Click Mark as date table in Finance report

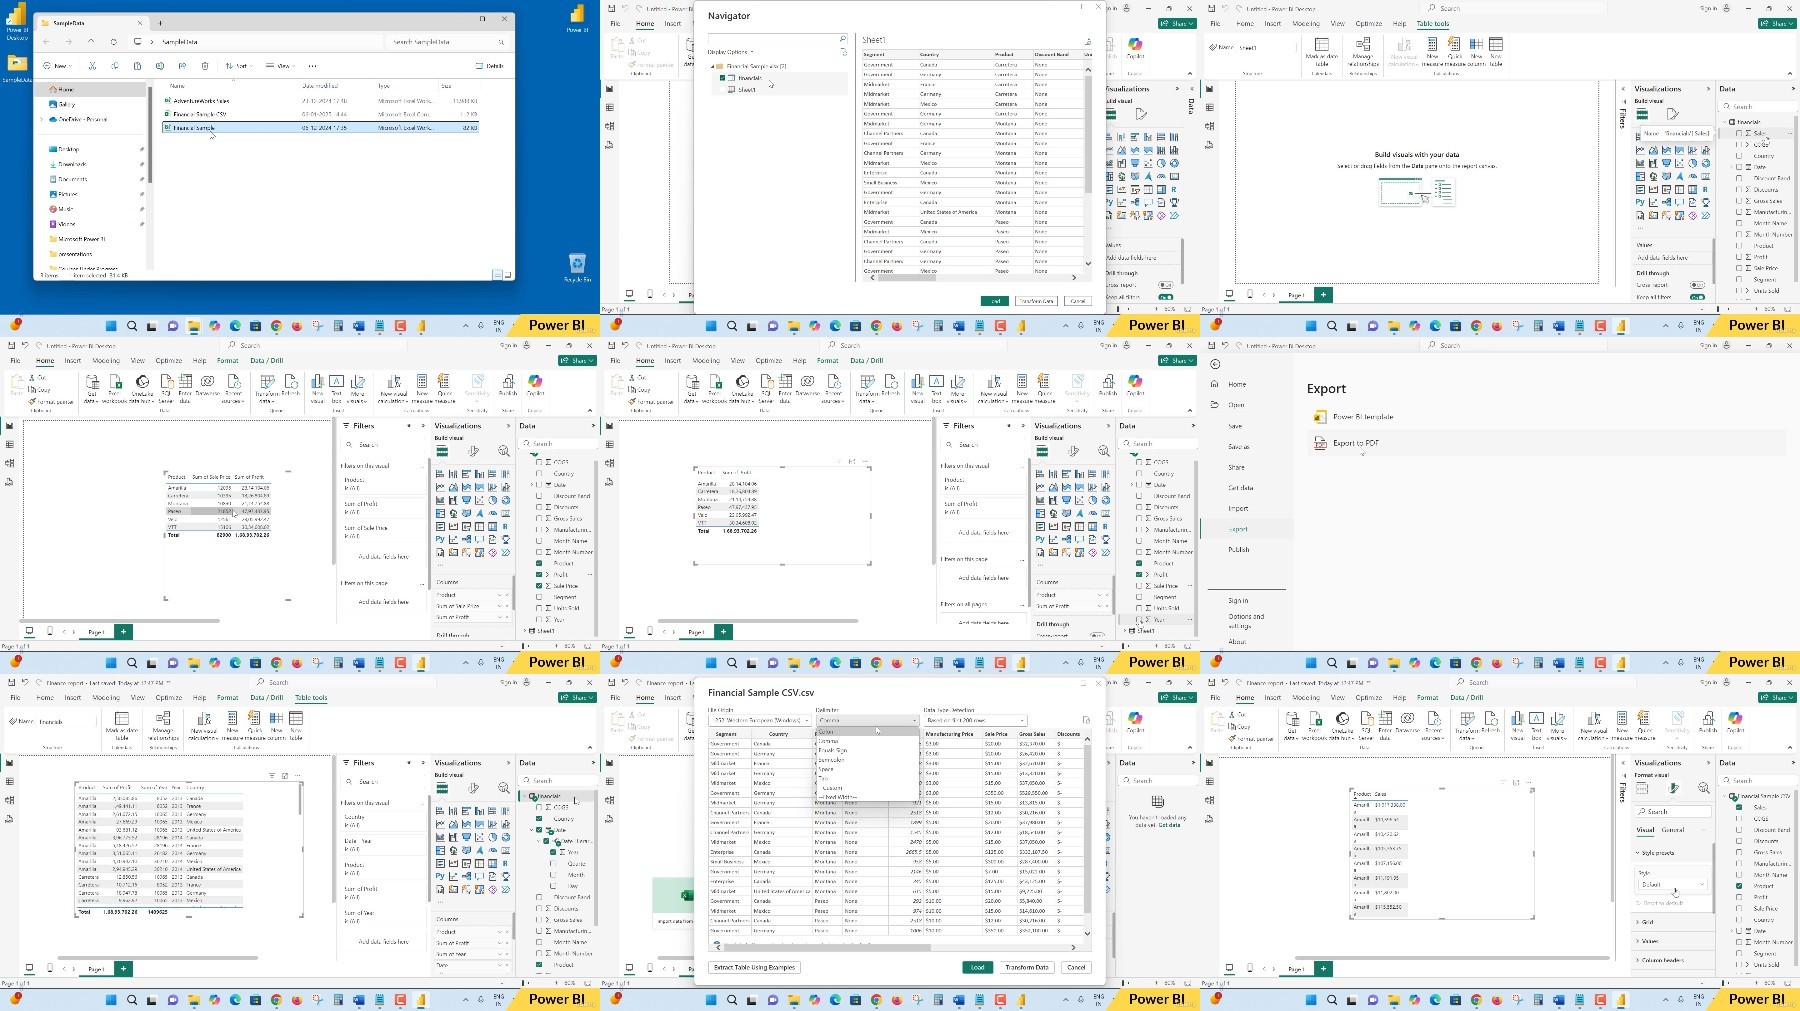point(121,725)
